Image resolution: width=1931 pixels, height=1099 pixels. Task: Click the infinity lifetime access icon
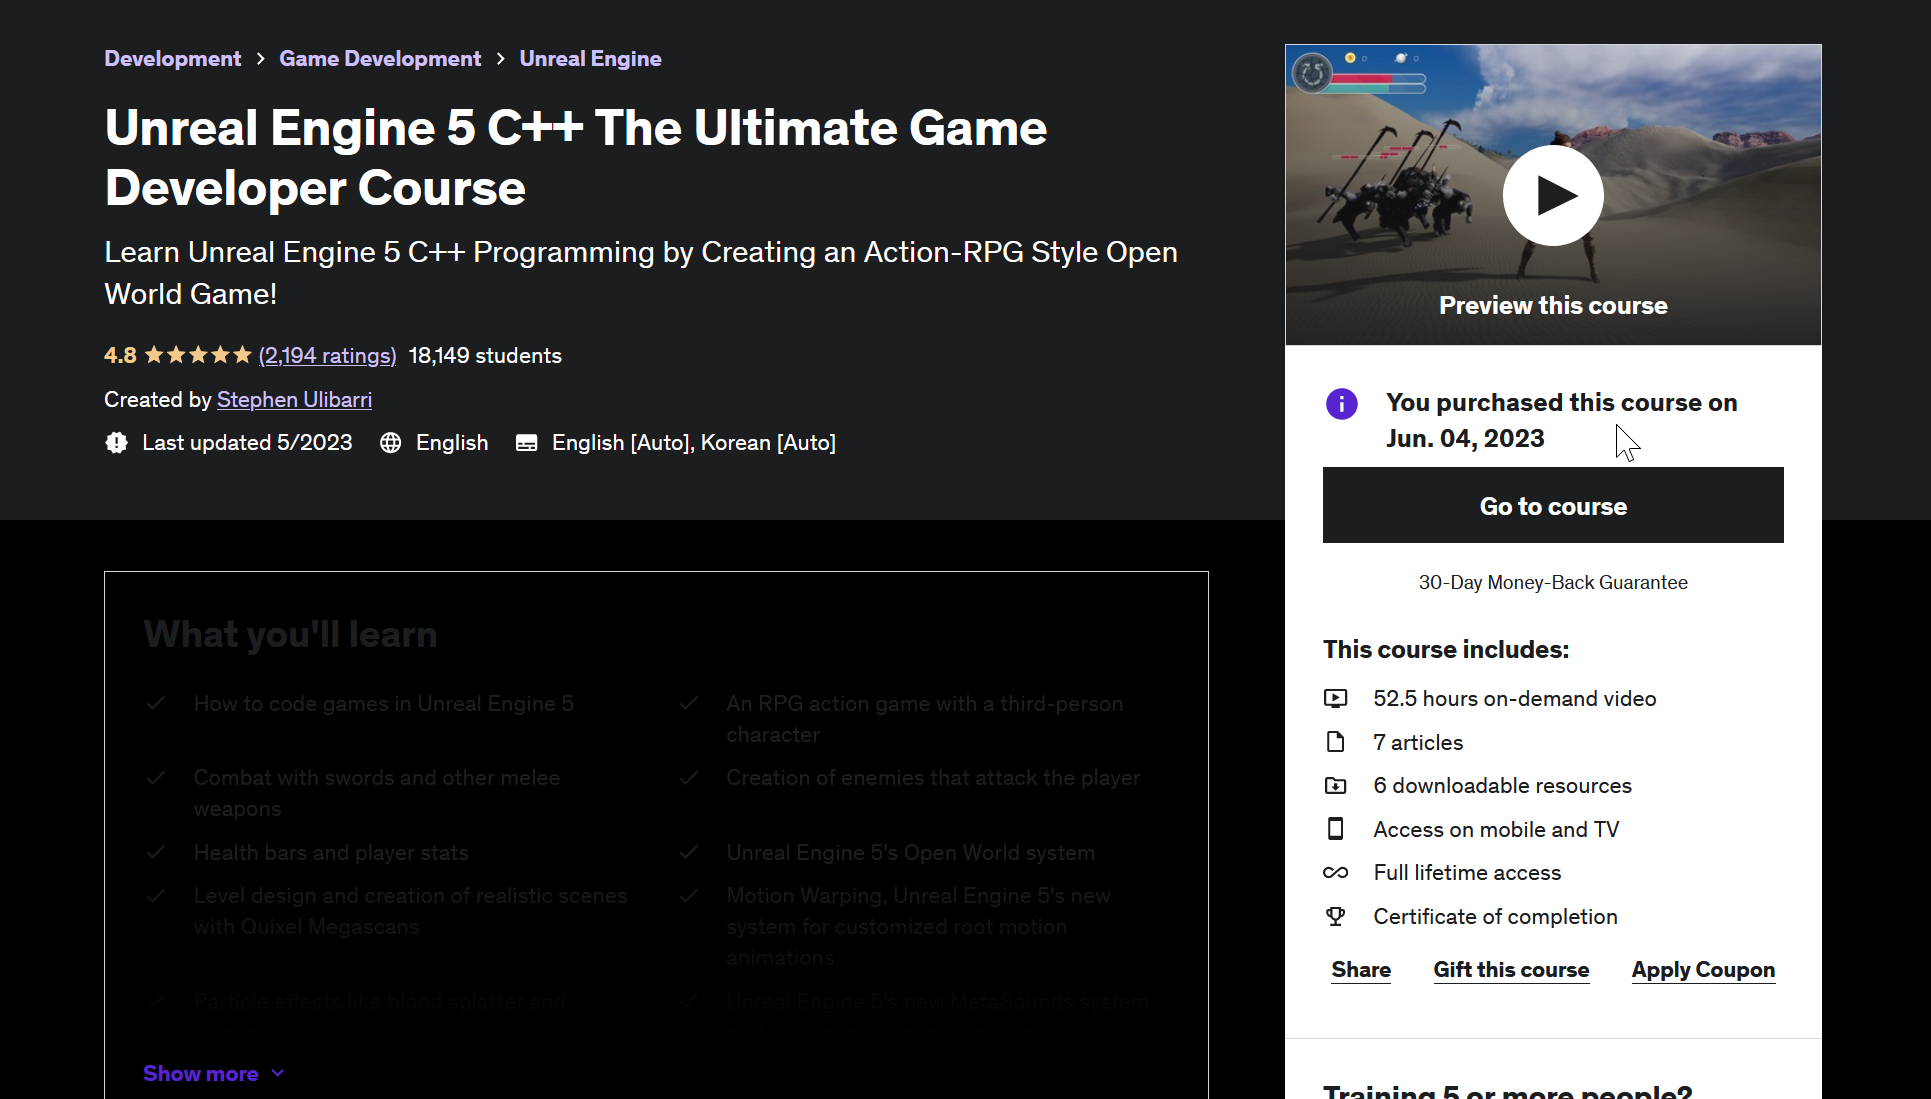1335,873
